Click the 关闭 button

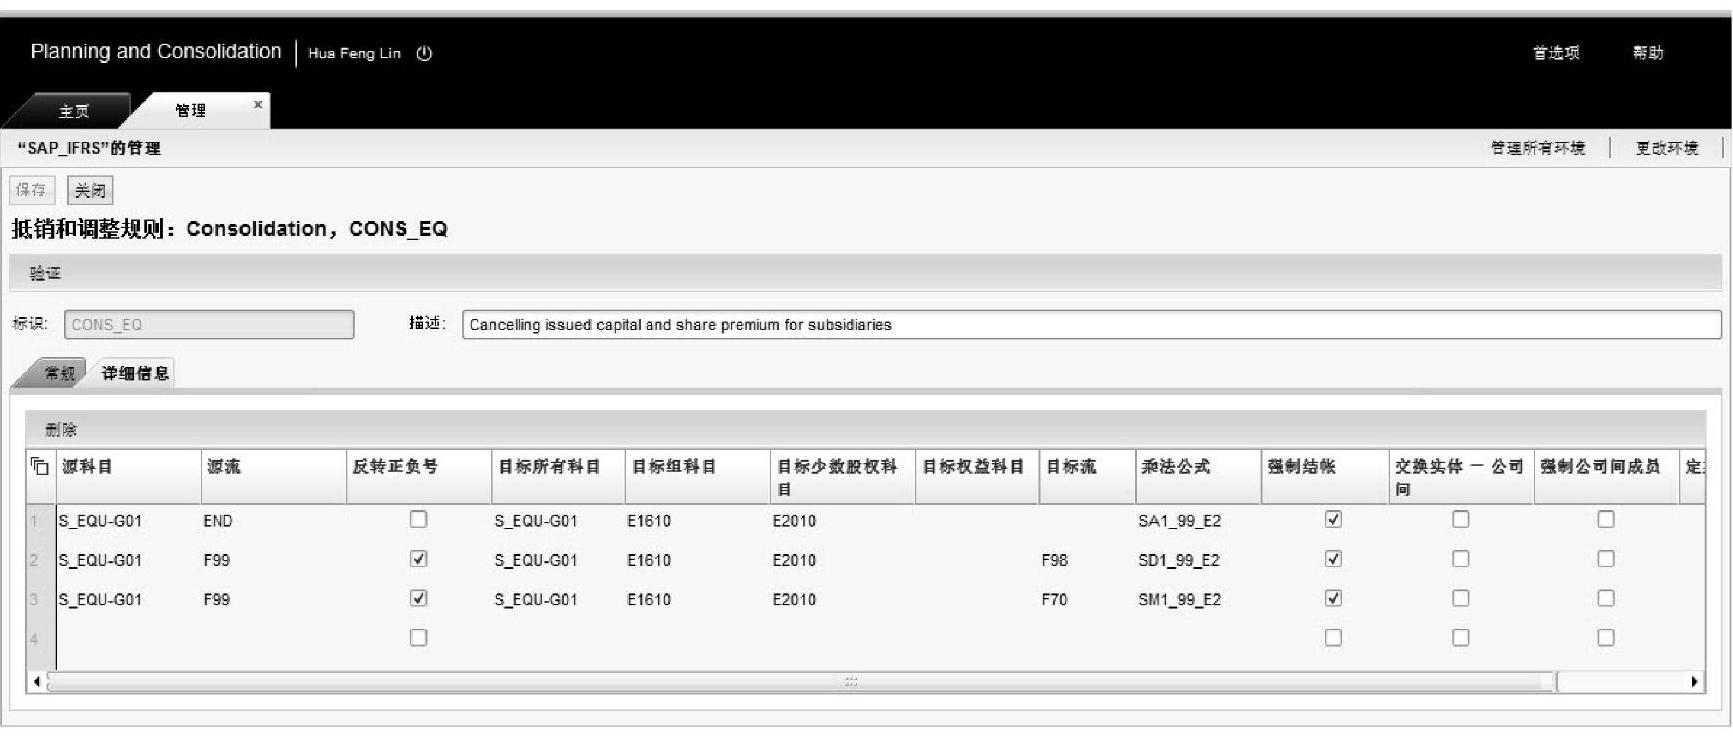90,190
